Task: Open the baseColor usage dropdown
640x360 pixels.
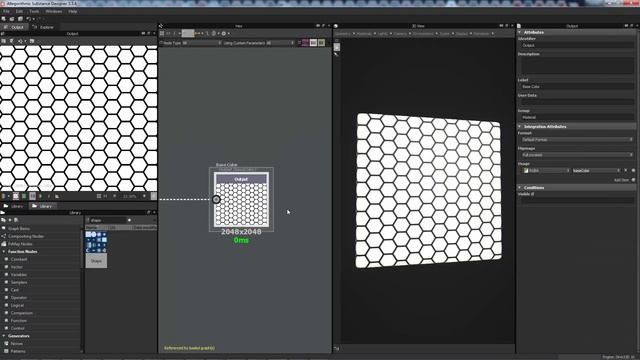Action: [596, 171]
